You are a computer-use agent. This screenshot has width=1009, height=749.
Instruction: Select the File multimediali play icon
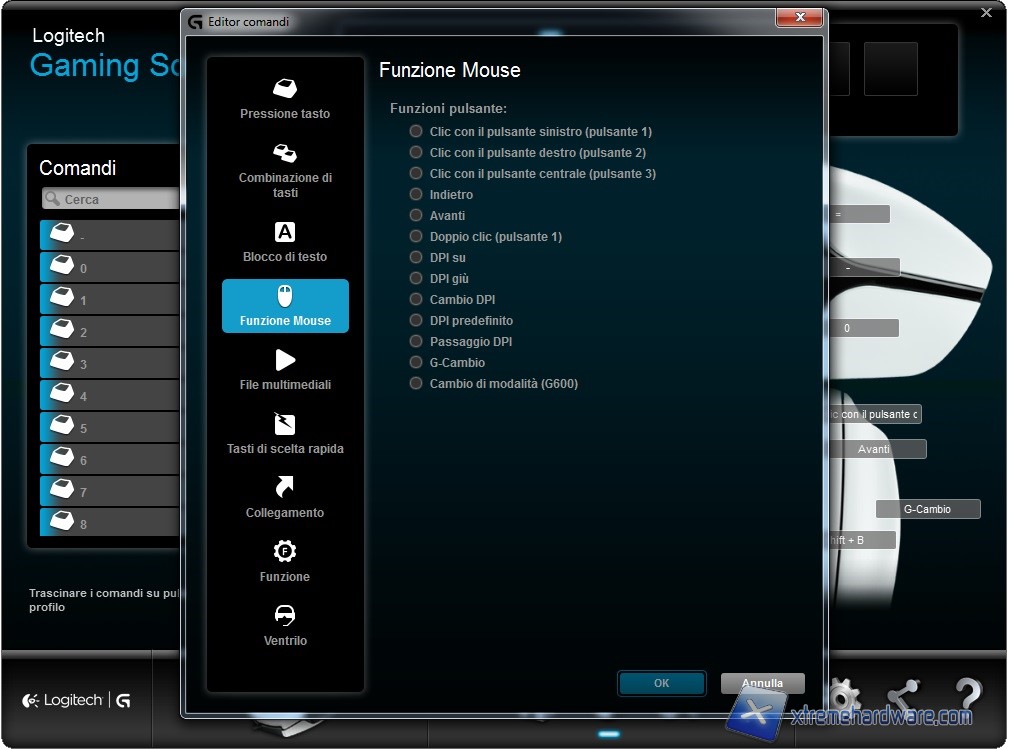pyautogui.click(x=285, y=360)
